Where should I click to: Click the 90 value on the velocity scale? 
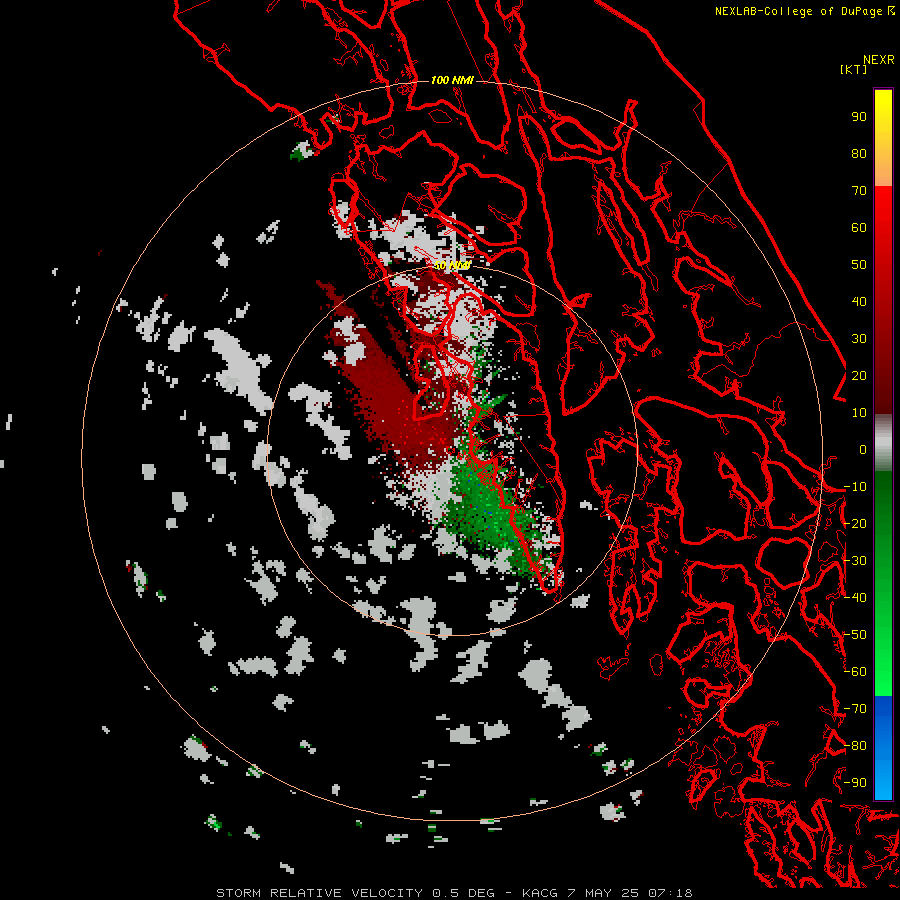pyautogui.click(x=859, y=117)
